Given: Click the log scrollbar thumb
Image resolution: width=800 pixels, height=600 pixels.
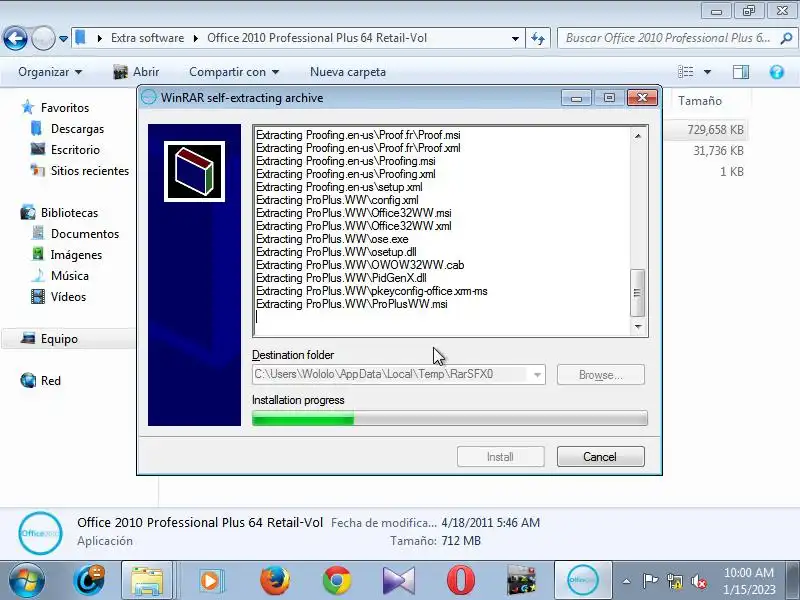Looking at the screenshot, I should coord(637,293).
